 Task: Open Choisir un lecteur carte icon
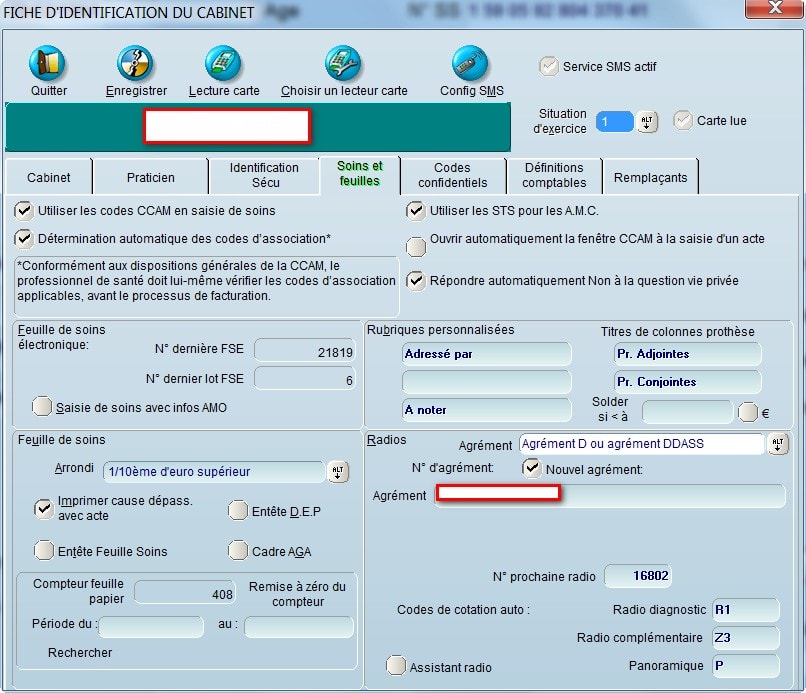click(343, 64)
